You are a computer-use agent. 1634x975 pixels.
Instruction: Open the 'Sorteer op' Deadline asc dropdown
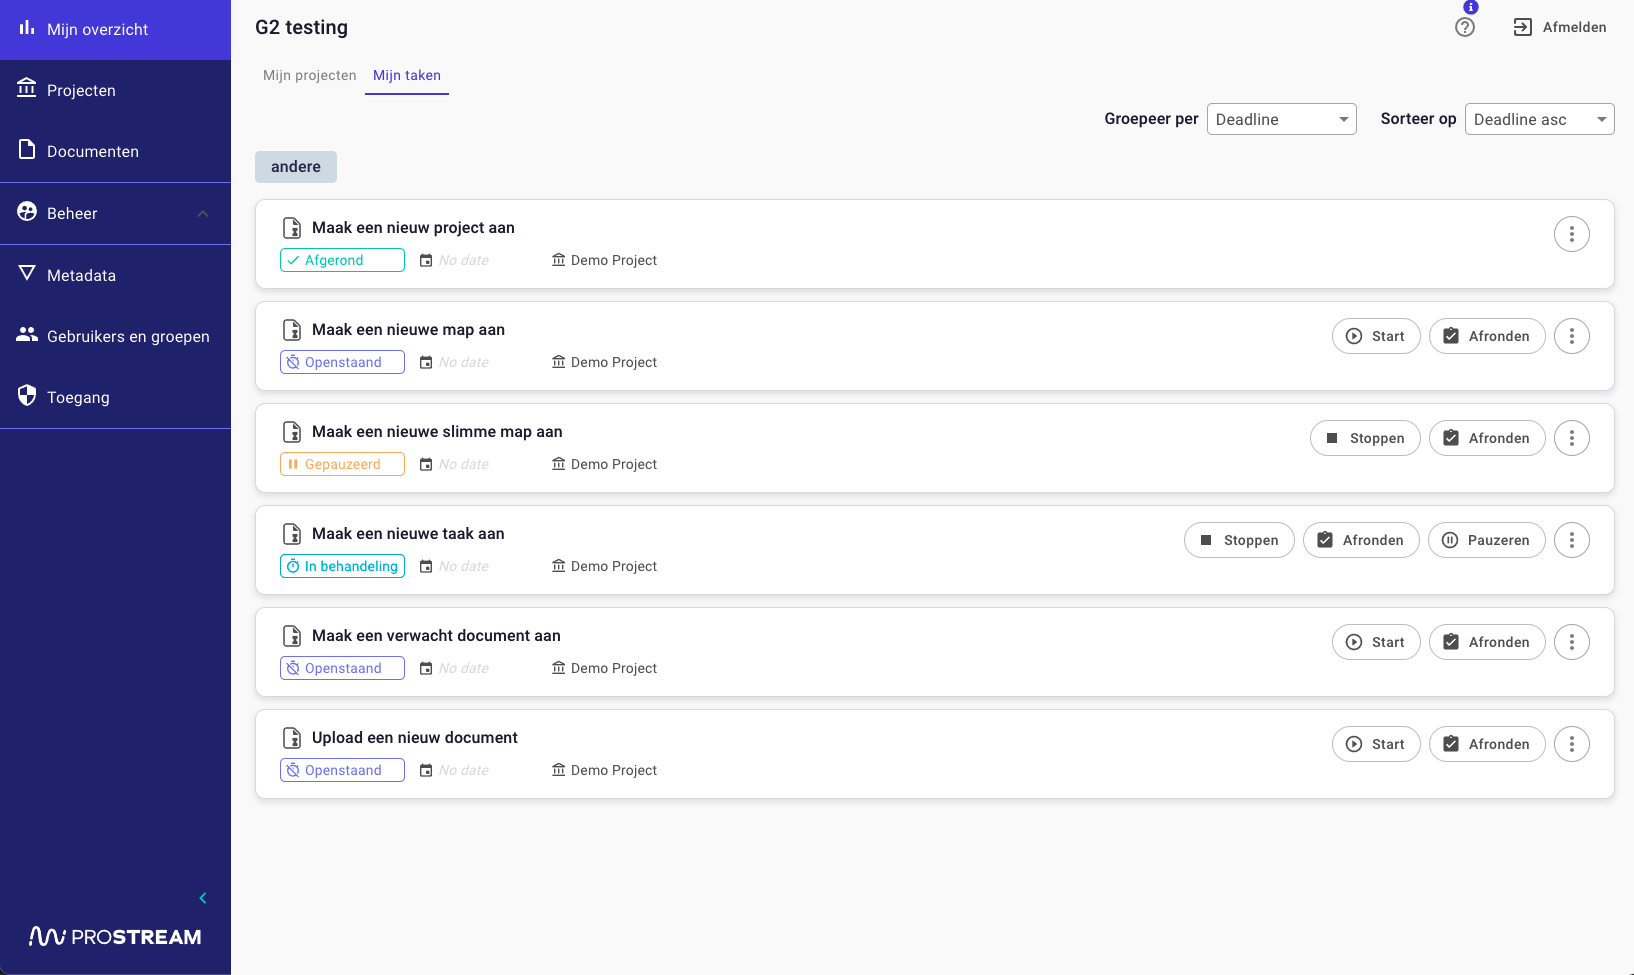[1539, 119]
